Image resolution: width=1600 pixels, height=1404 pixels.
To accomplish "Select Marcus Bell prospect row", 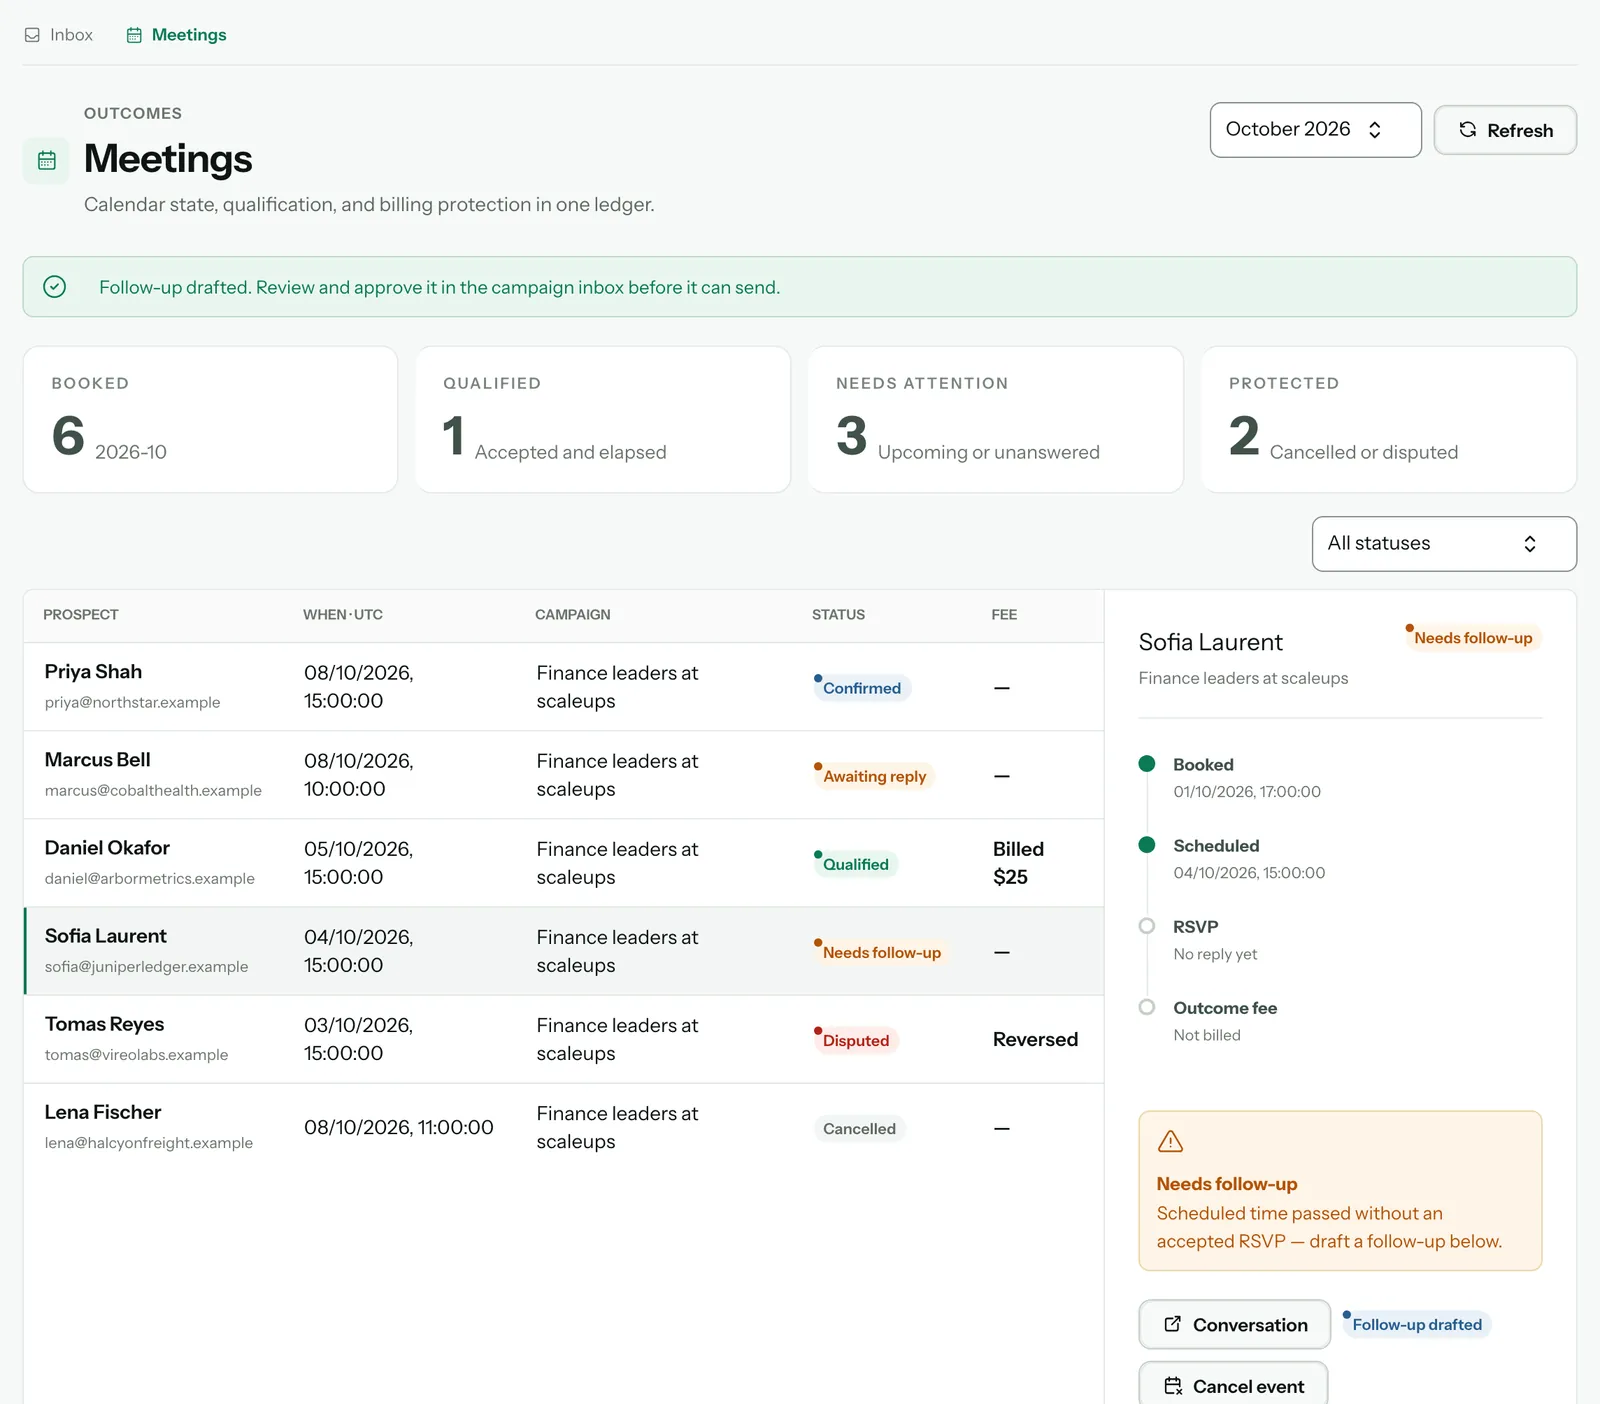I will [563, 775].
